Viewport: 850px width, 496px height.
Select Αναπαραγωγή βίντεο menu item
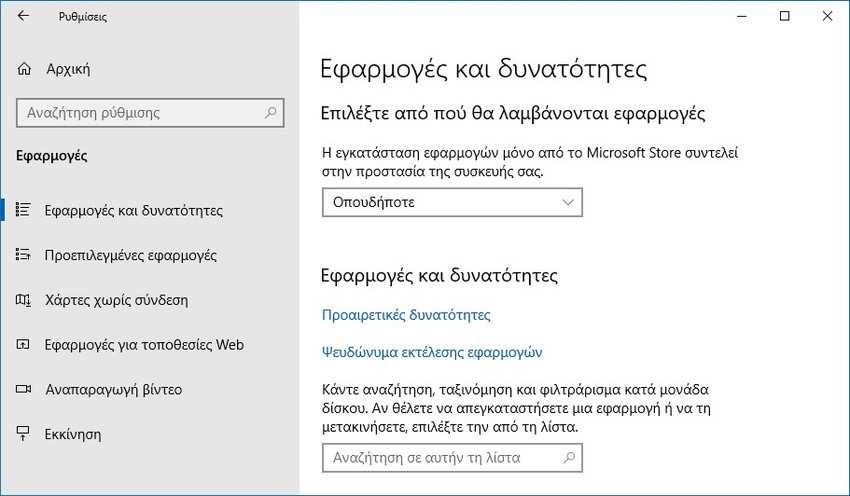point(114,390)
